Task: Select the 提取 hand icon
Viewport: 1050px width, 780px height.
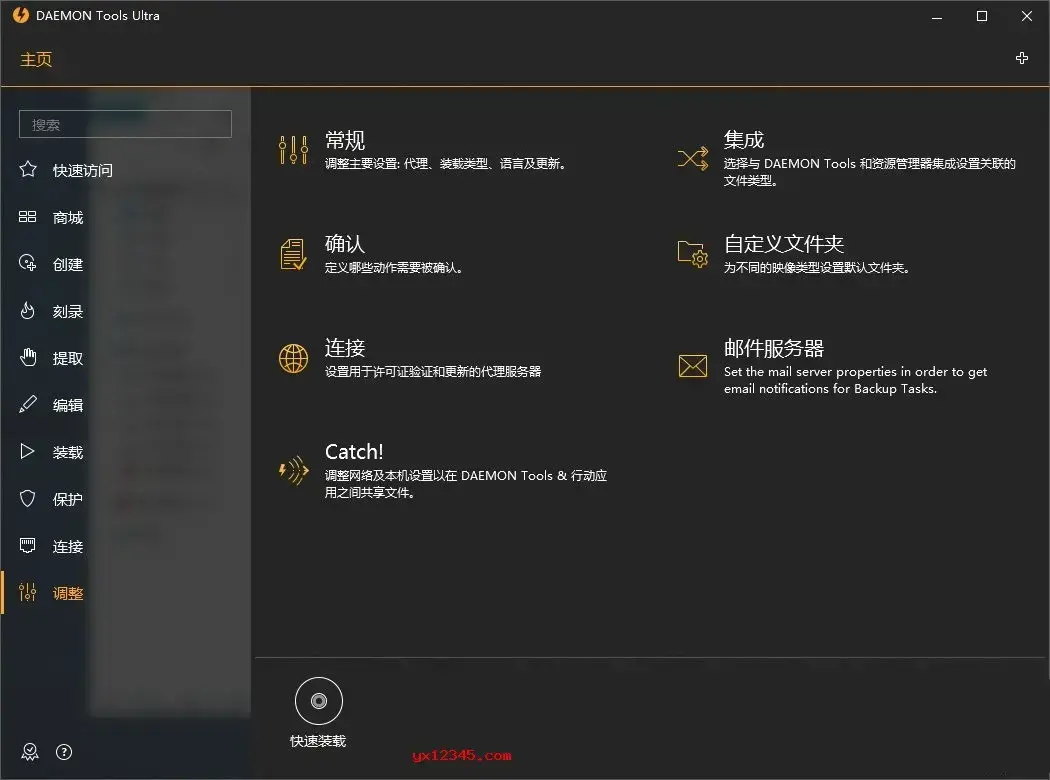Action: pos(27,358)
